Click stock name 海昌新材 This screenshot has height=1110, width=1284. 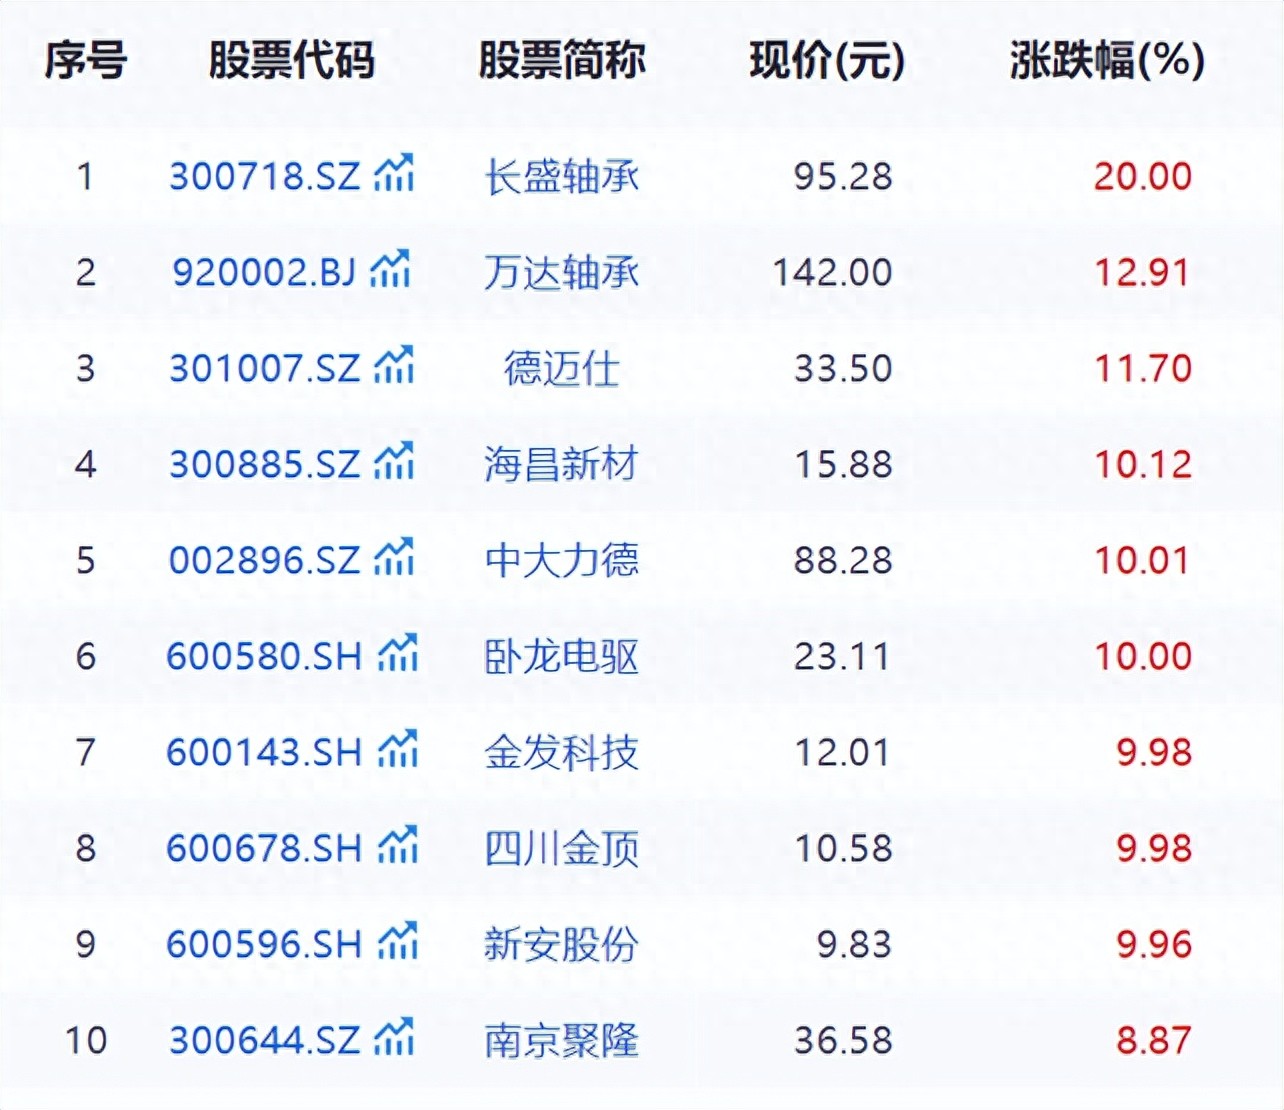pyautogui.click(x=561, y=465)
